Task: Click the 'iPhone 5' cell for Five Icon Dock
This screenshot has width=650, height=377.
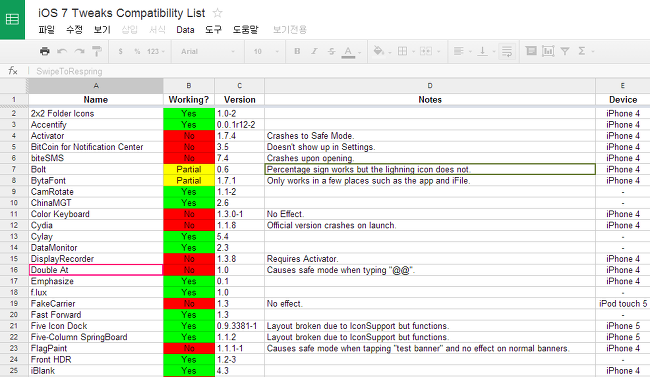Action: (x=623, y=326)
